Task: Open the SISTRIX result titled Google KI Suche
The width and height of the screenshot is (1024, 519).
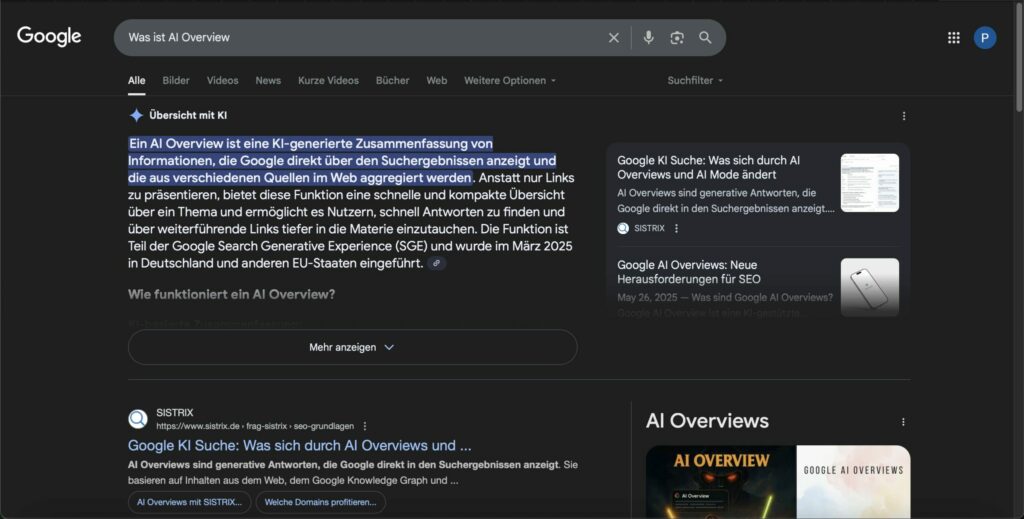Action: pos(299,446)
